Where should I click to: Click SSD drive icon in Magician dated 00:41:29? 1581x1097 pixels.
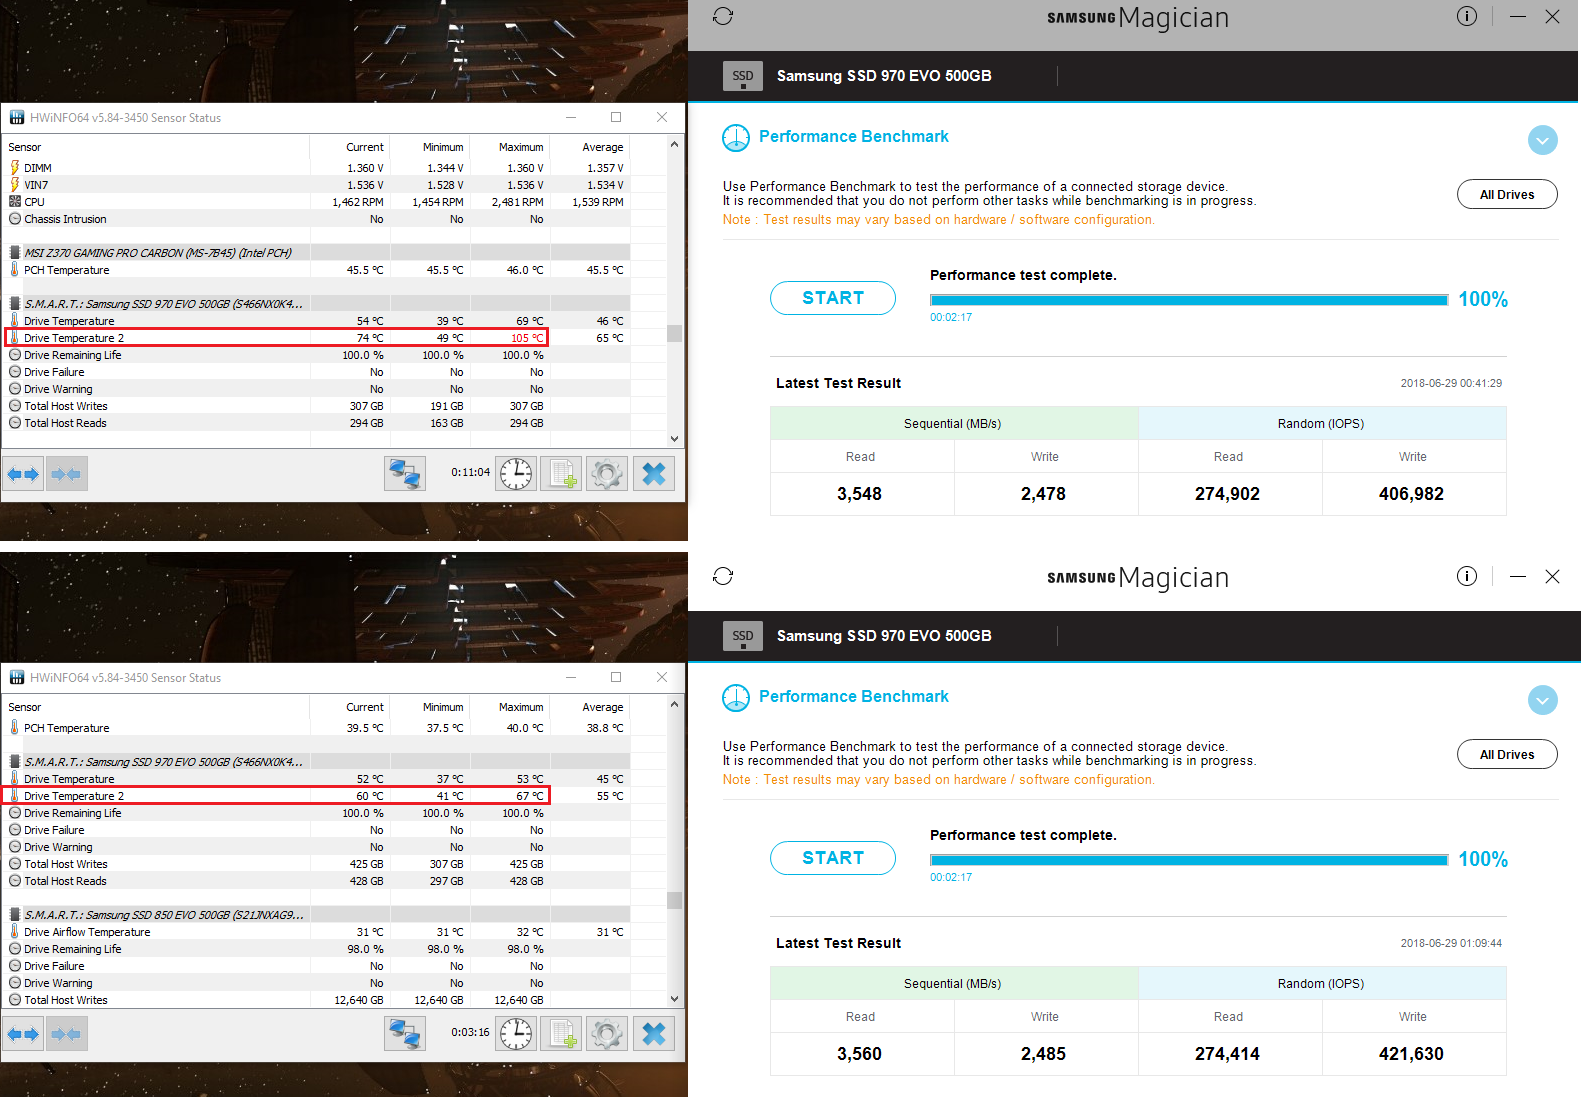(x=743, y=76)
